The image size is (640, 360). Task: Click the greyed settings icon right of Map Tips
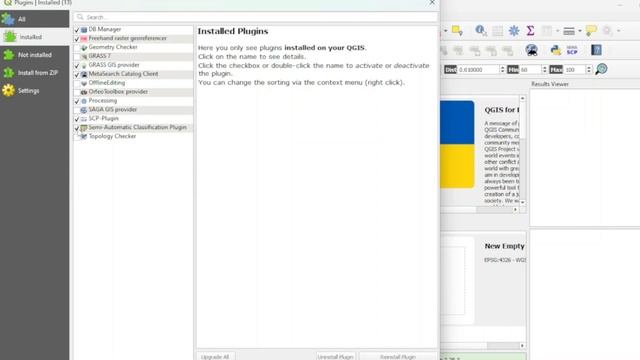click(x=607, y=31)
